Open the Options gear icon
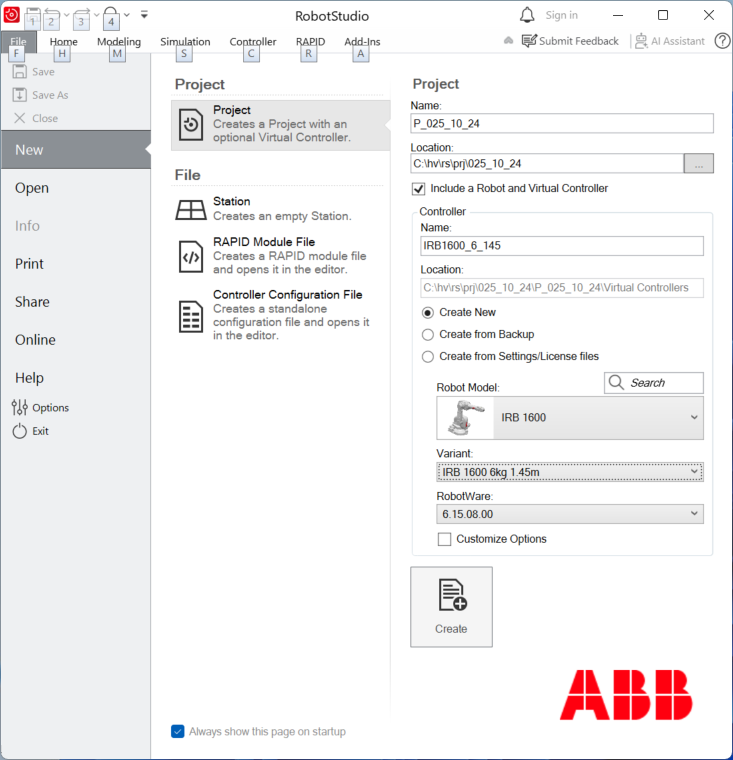The width and height of the screenshot is (733, 760). (20, 408)
